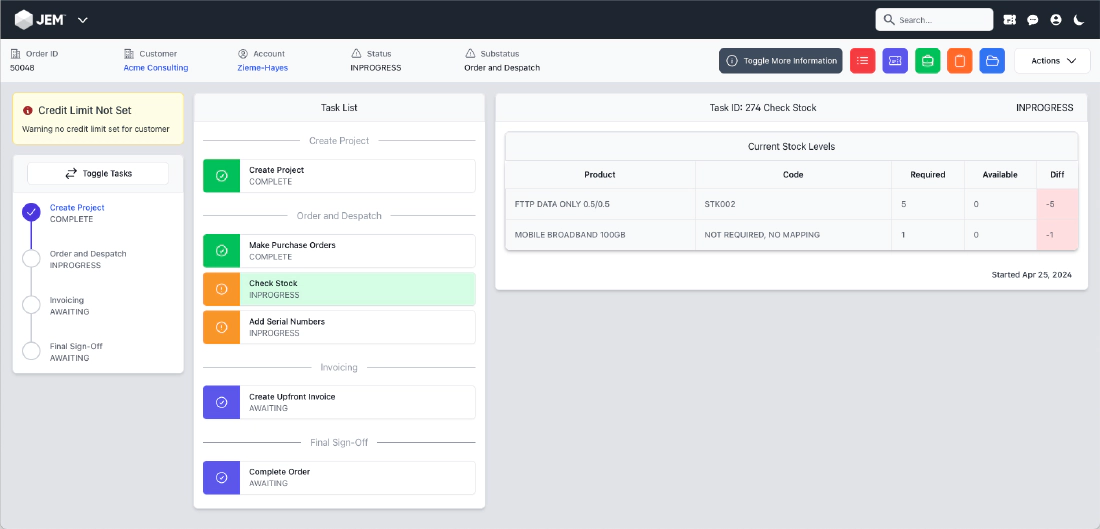Click the Available column header
Viewport: 1100px width, 529px height.
(x=1000, y=175)
